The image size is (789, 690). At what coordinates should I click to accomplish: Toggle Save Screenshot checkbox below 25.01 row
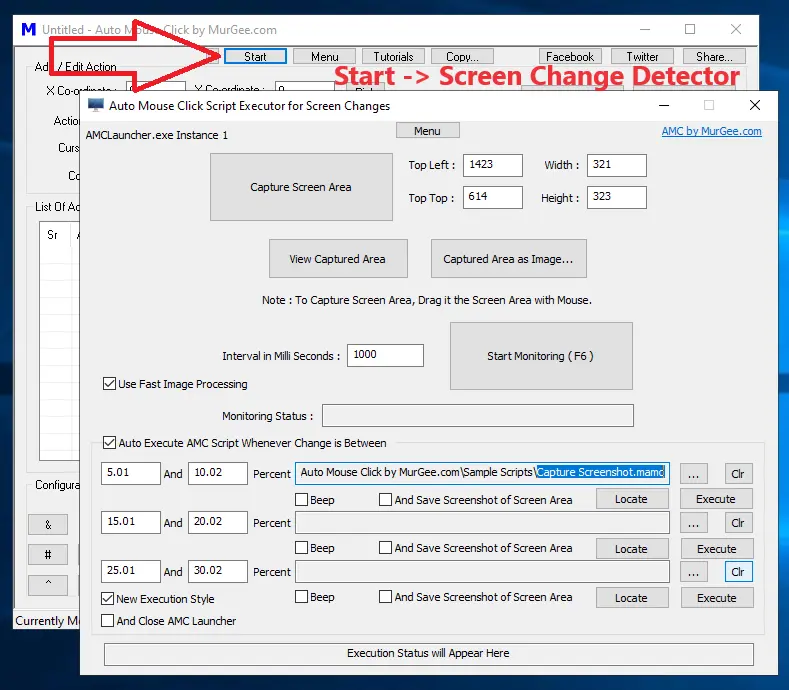[x=385, y=597]
